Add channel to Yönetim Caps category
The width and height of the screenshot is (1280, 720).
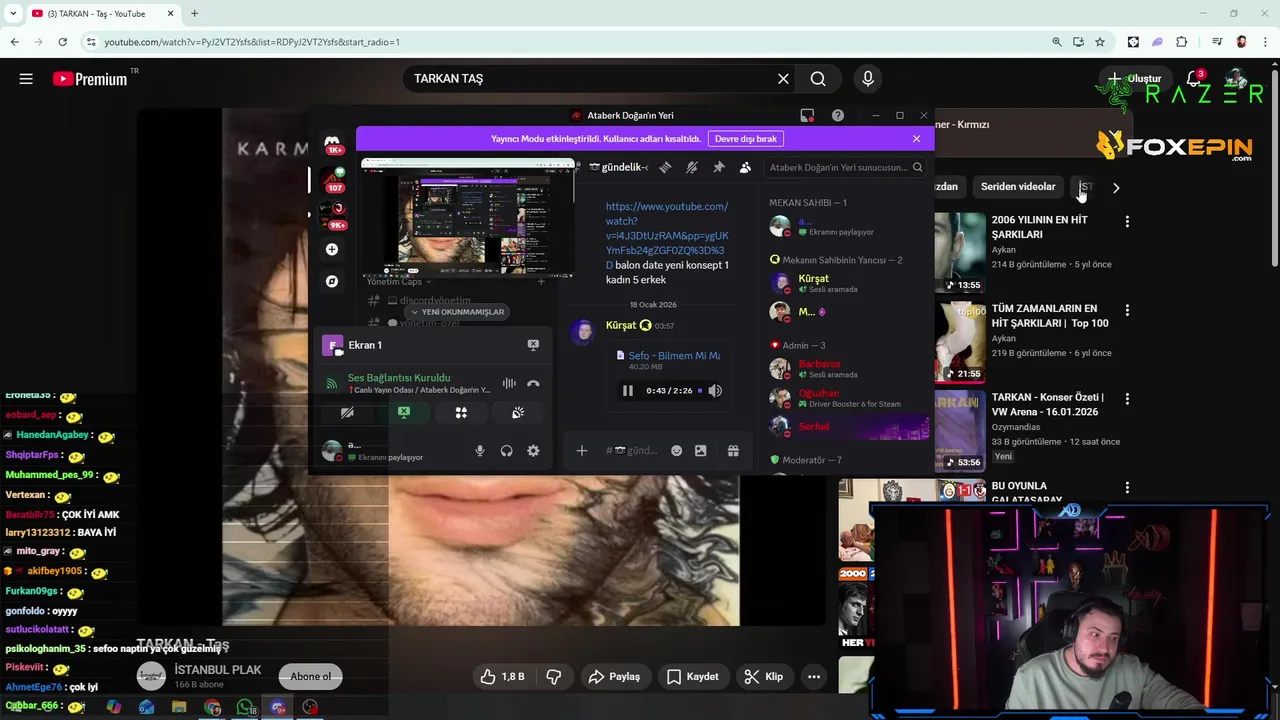(x=541, y=282)
